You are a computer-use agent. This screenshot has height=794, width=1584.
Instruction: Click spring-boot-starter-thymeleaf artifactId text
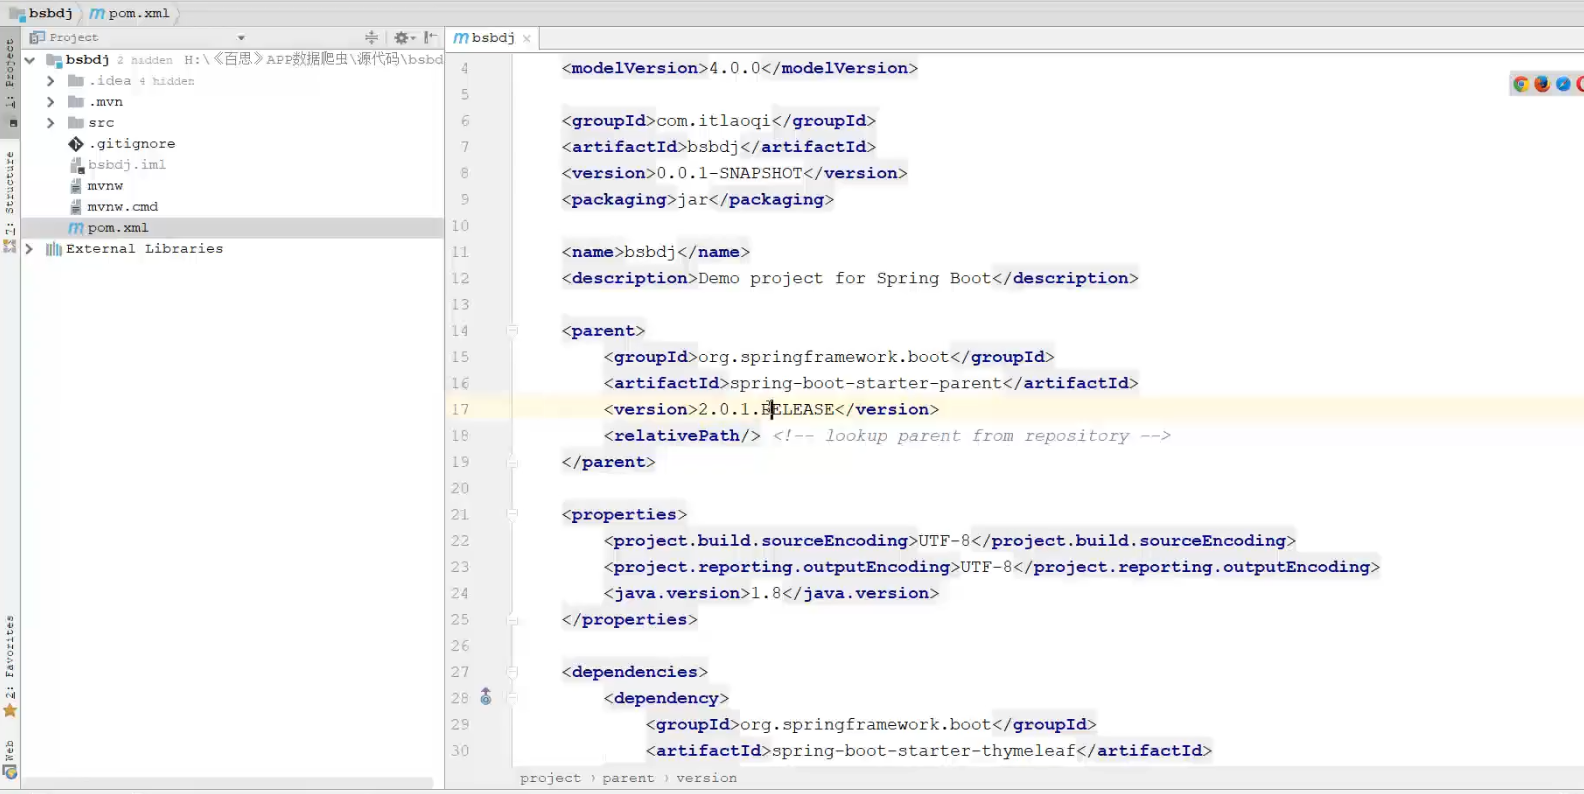[x=924, y=751]
